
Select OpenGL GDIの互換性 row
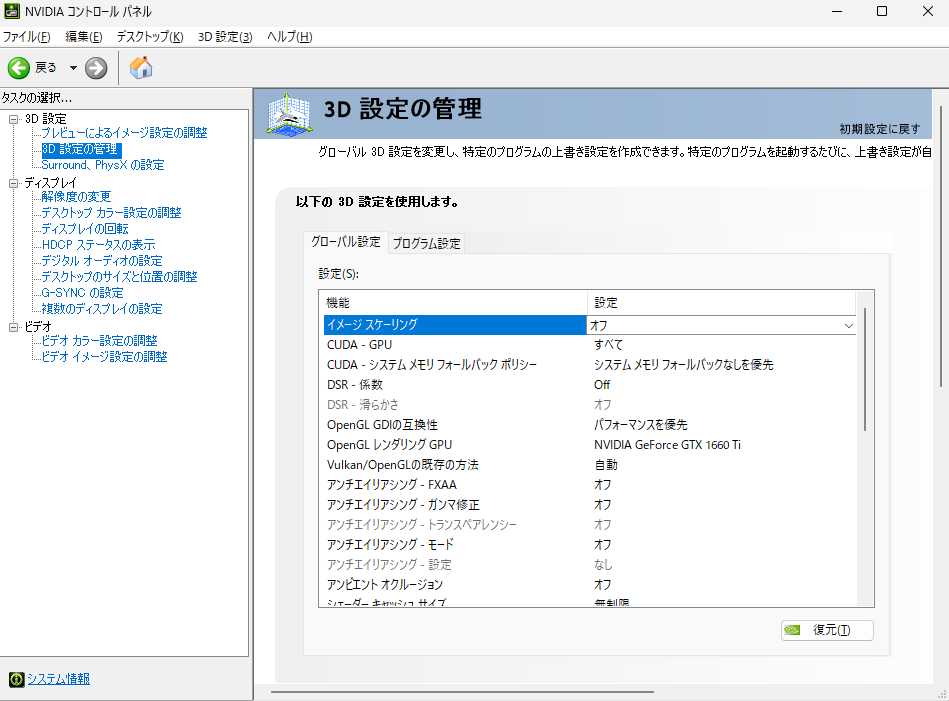click(x=590, y=425)
